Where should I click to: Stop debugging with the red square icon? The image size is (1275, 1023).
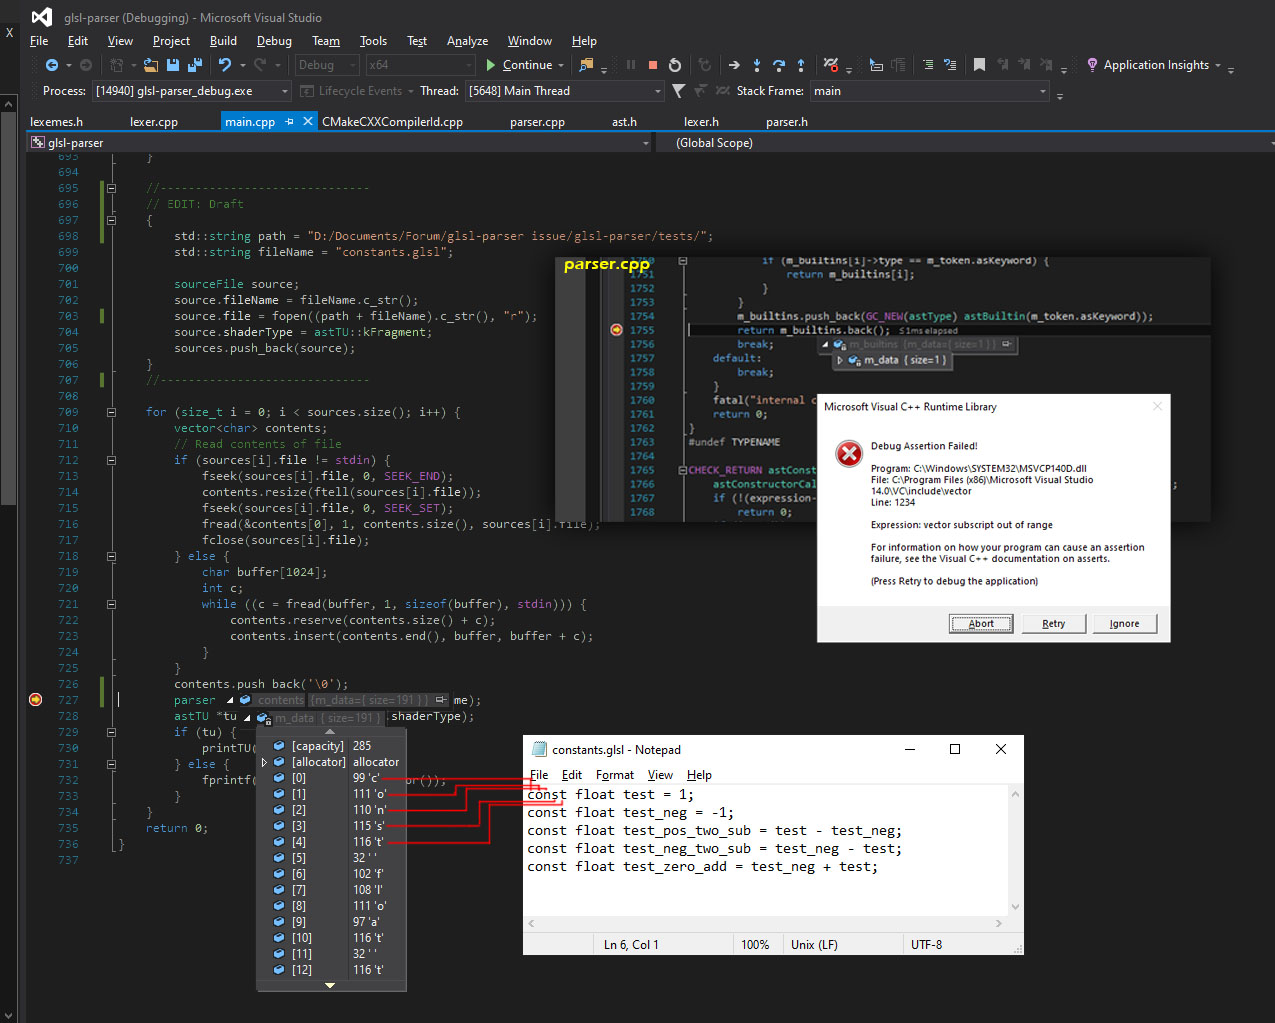[x=653, y=65]
